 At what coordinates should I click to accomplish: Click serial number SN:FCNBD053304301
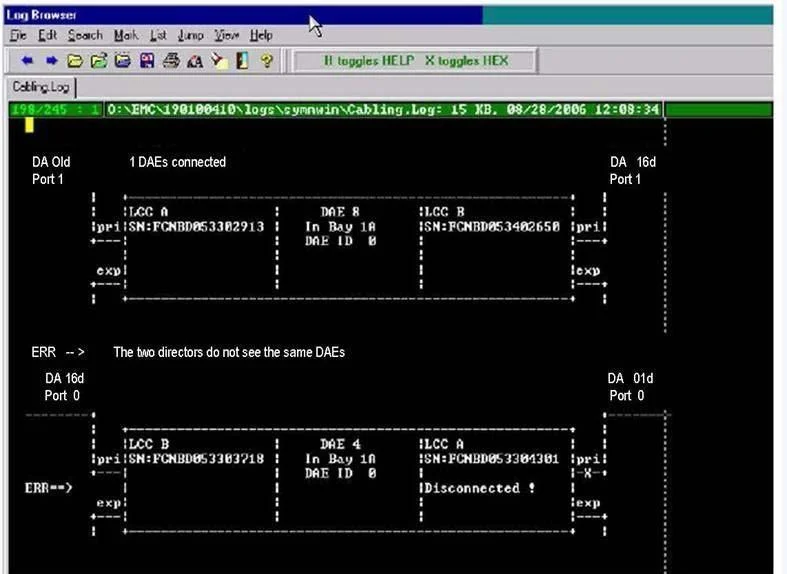tap(491, 459)
